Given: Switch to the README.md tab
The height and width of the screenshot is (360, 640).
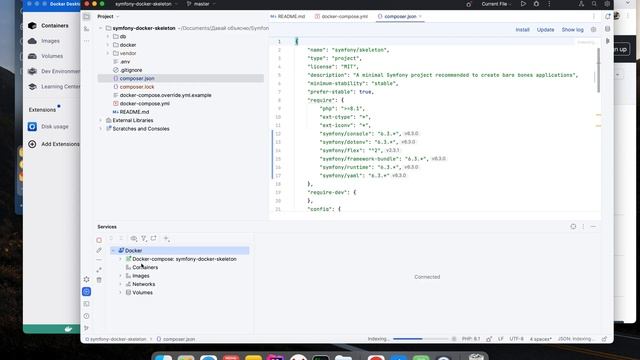Looking at the screenshot, I should click(x=288, y=17).
